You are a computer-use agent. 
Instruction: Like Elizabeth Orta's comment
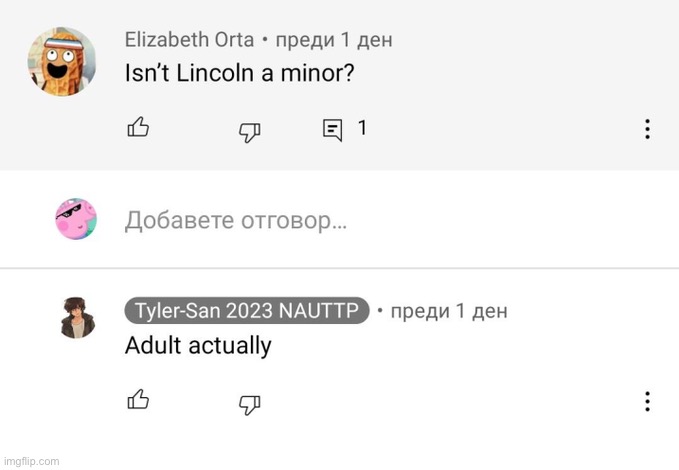138,127
